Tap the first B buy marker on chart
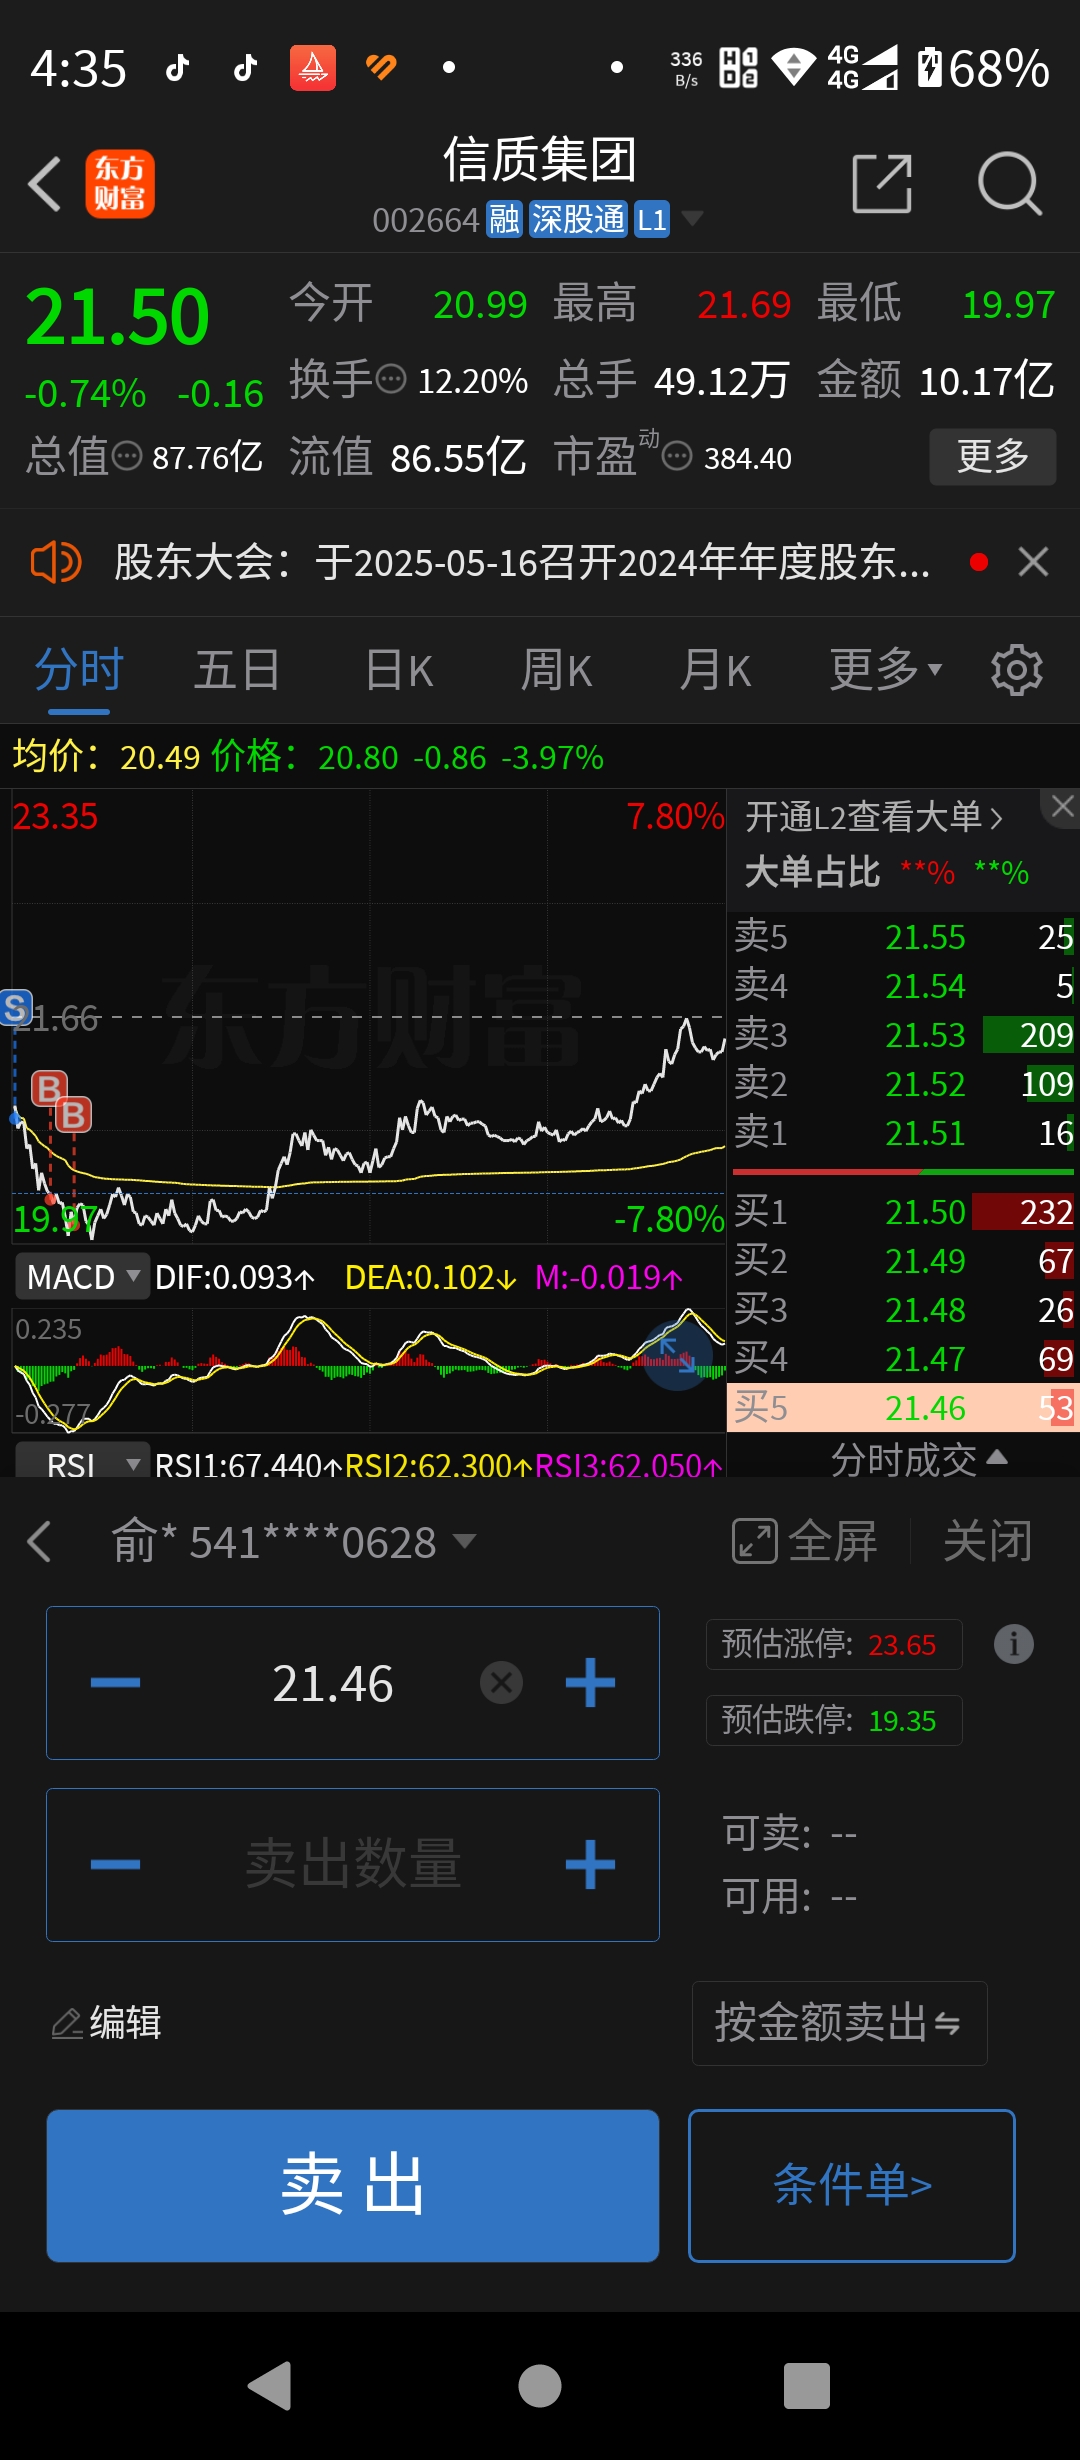 (49, 1088)
